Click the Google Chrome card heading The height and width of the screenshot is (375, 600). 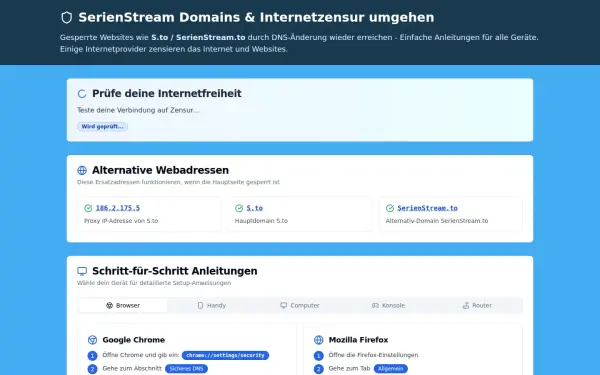(x=134, y=340)
